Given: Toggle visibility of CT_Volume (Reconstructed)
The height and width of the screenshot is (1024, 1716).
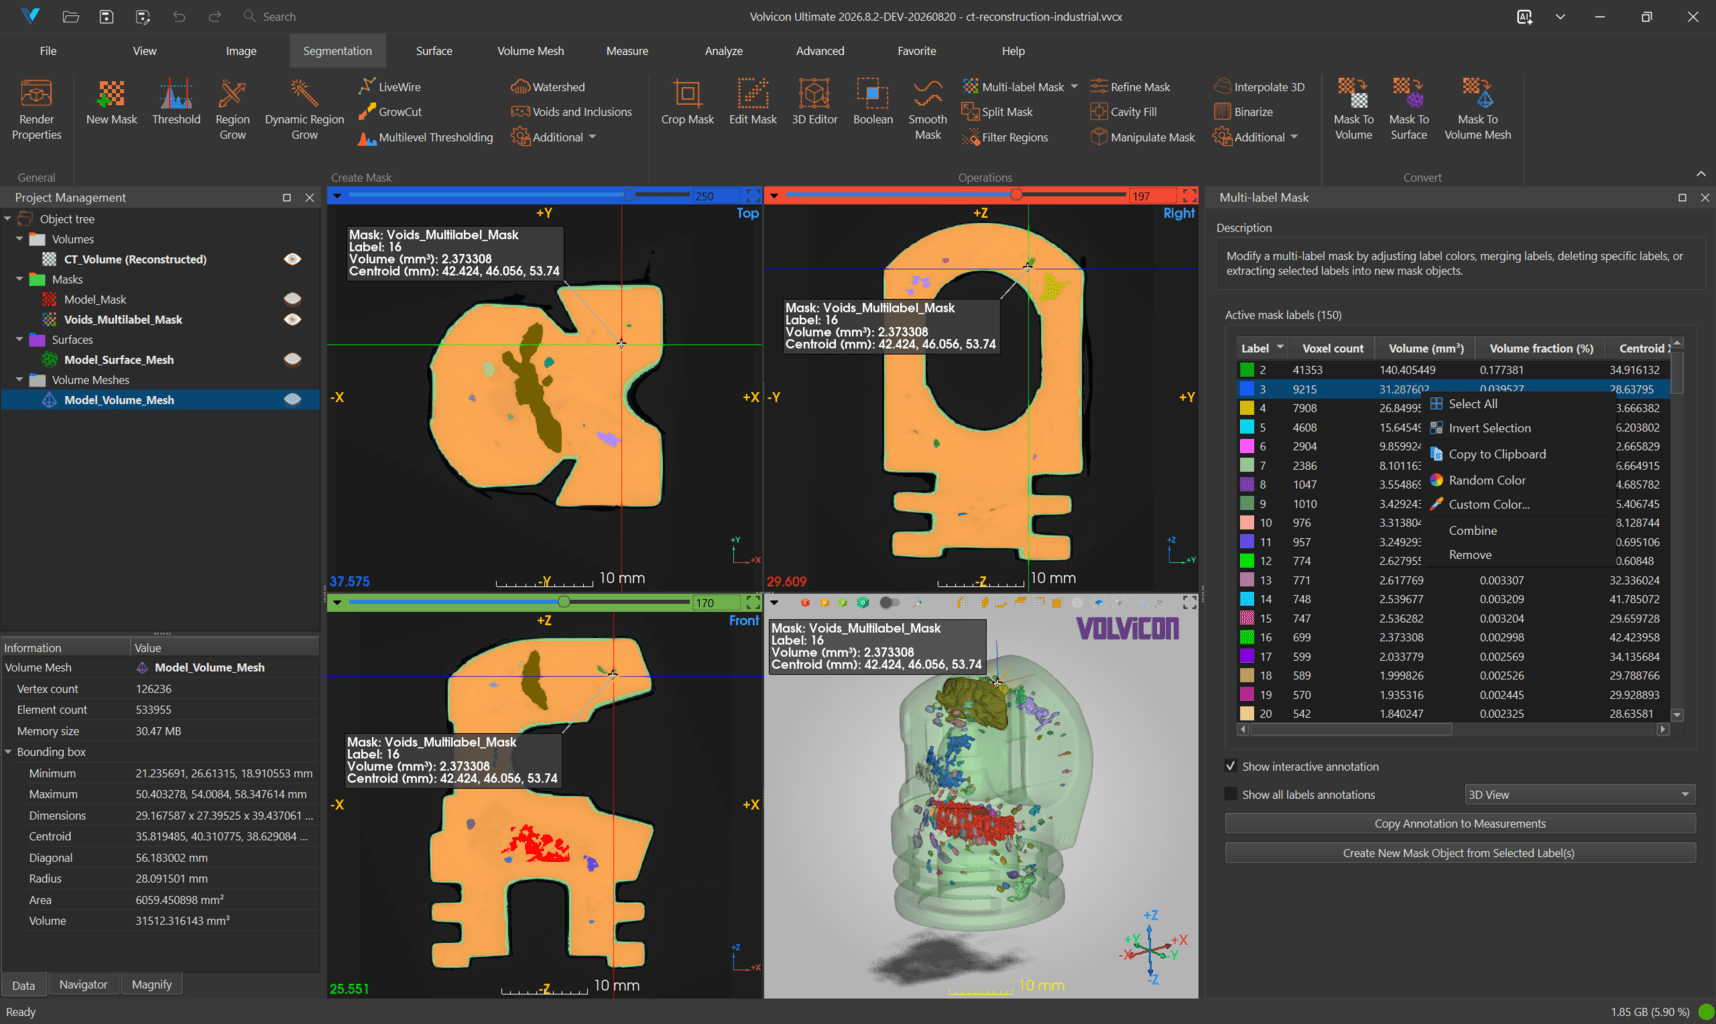Looking at the screenshot, I should coord(293,259).
